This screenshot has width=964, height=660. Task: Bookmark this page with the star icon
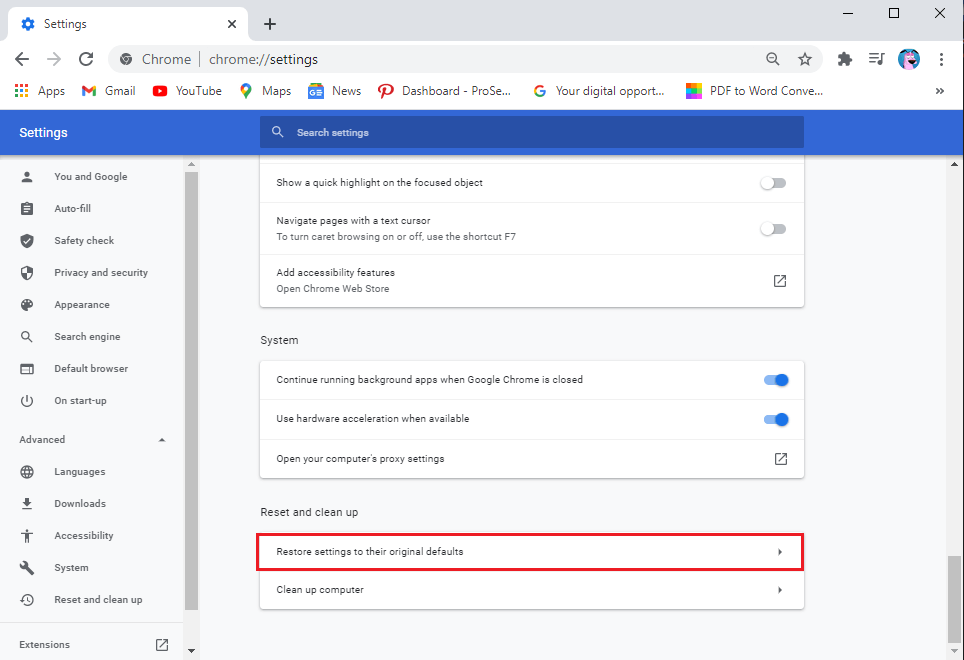(804, 59)
